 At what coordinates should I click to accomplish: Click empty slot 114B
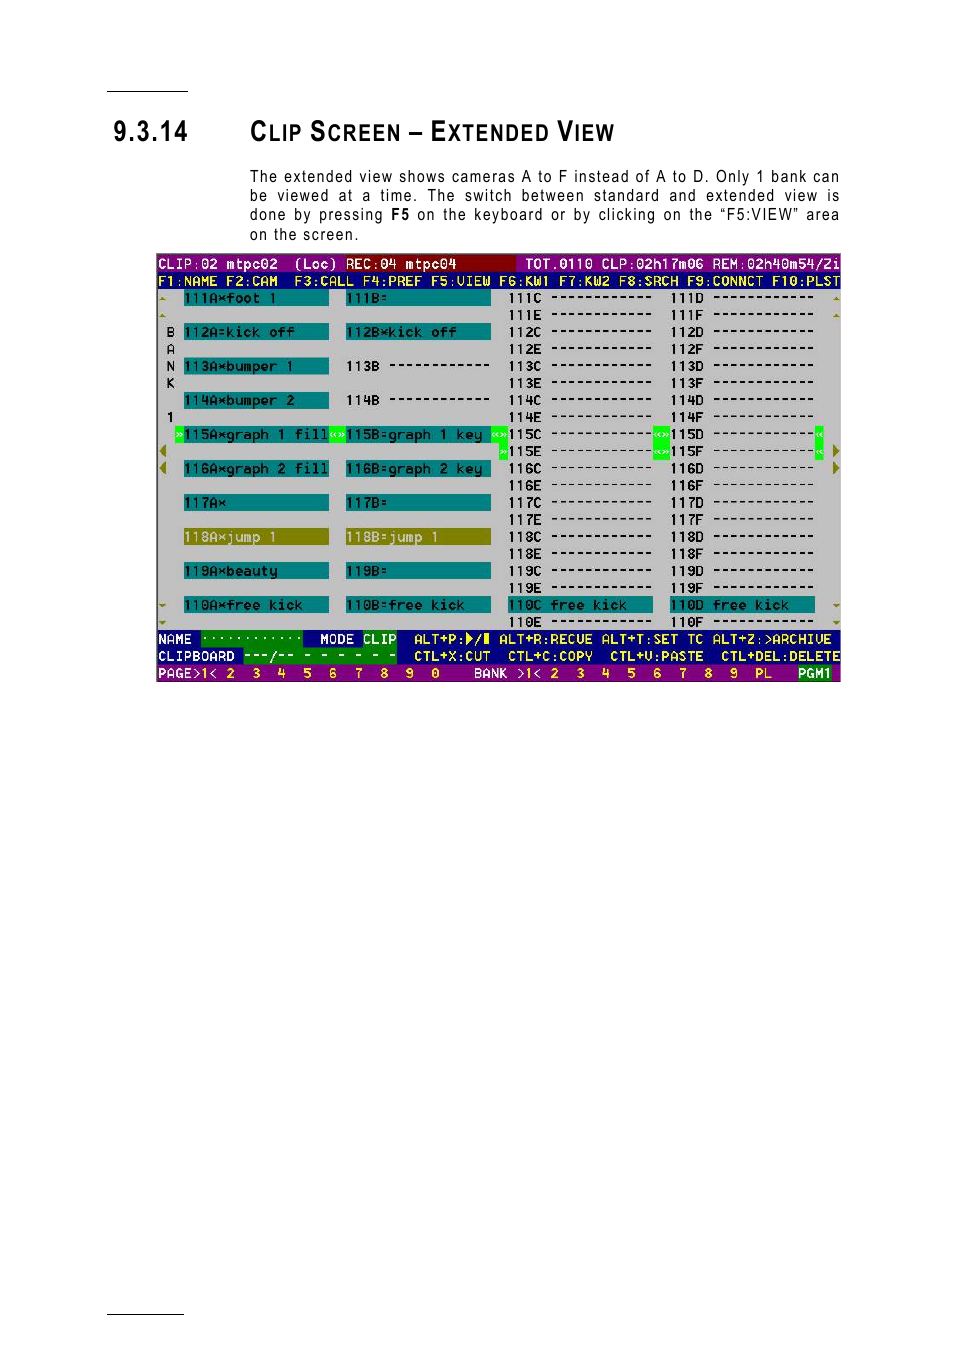(x=418, y=400)
